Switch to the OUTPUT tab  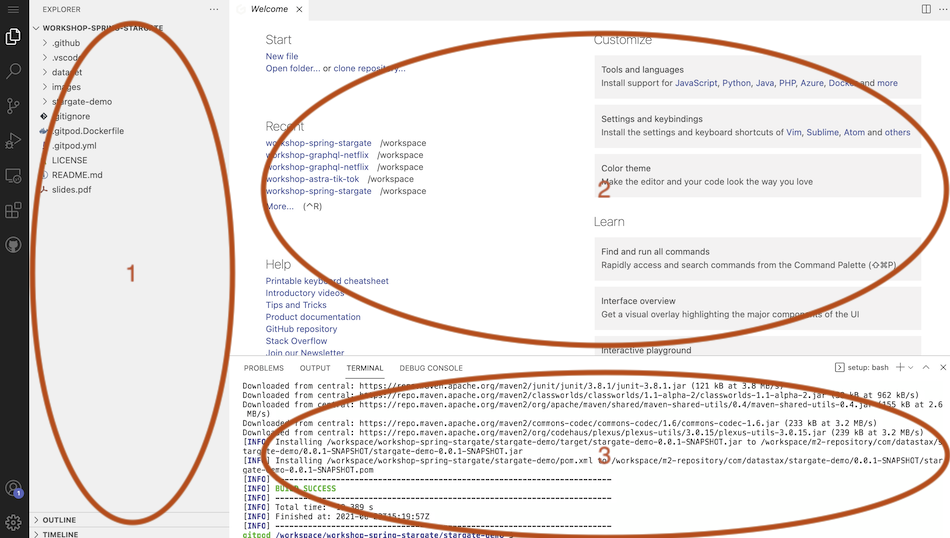coord(315,368)
